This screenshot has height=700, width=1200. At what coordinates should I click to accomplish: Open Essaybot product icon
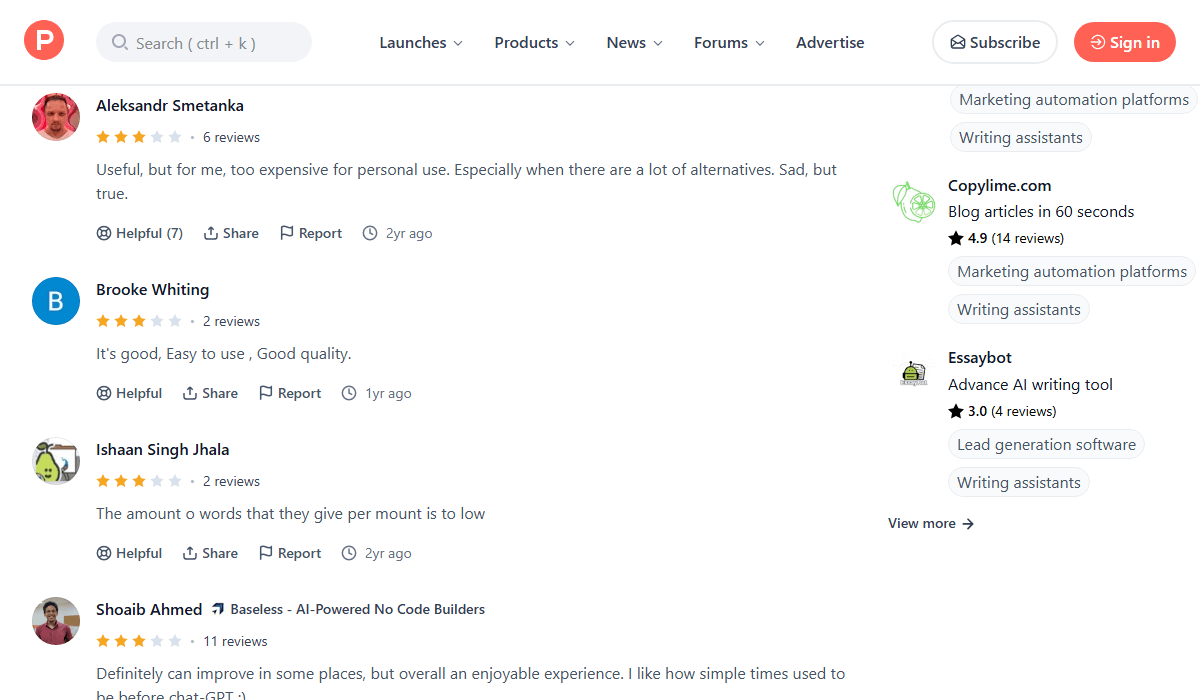(913, 373)
